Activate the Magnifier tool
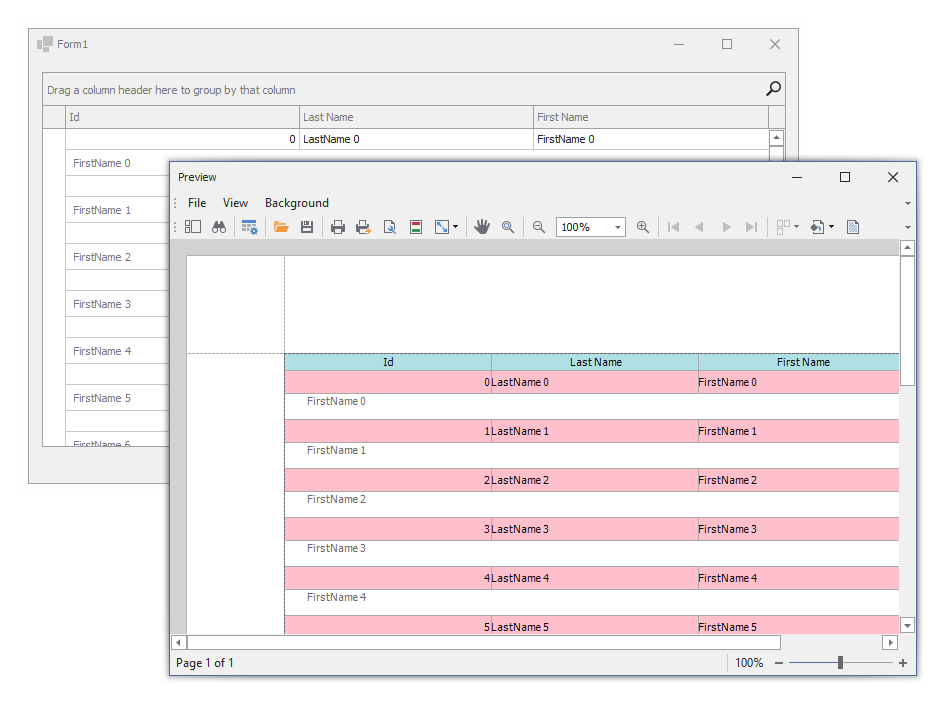This screenshot has width=946, height=704. click(x=508, y=227)
